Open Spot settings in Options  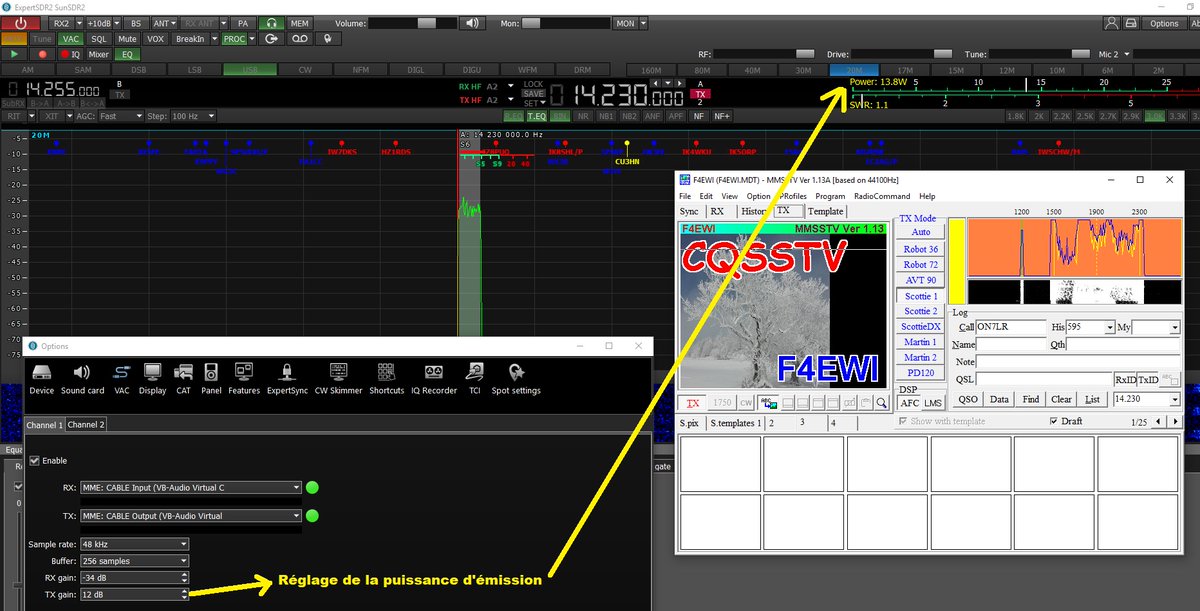pyautogui.click(x=517, y=378)
